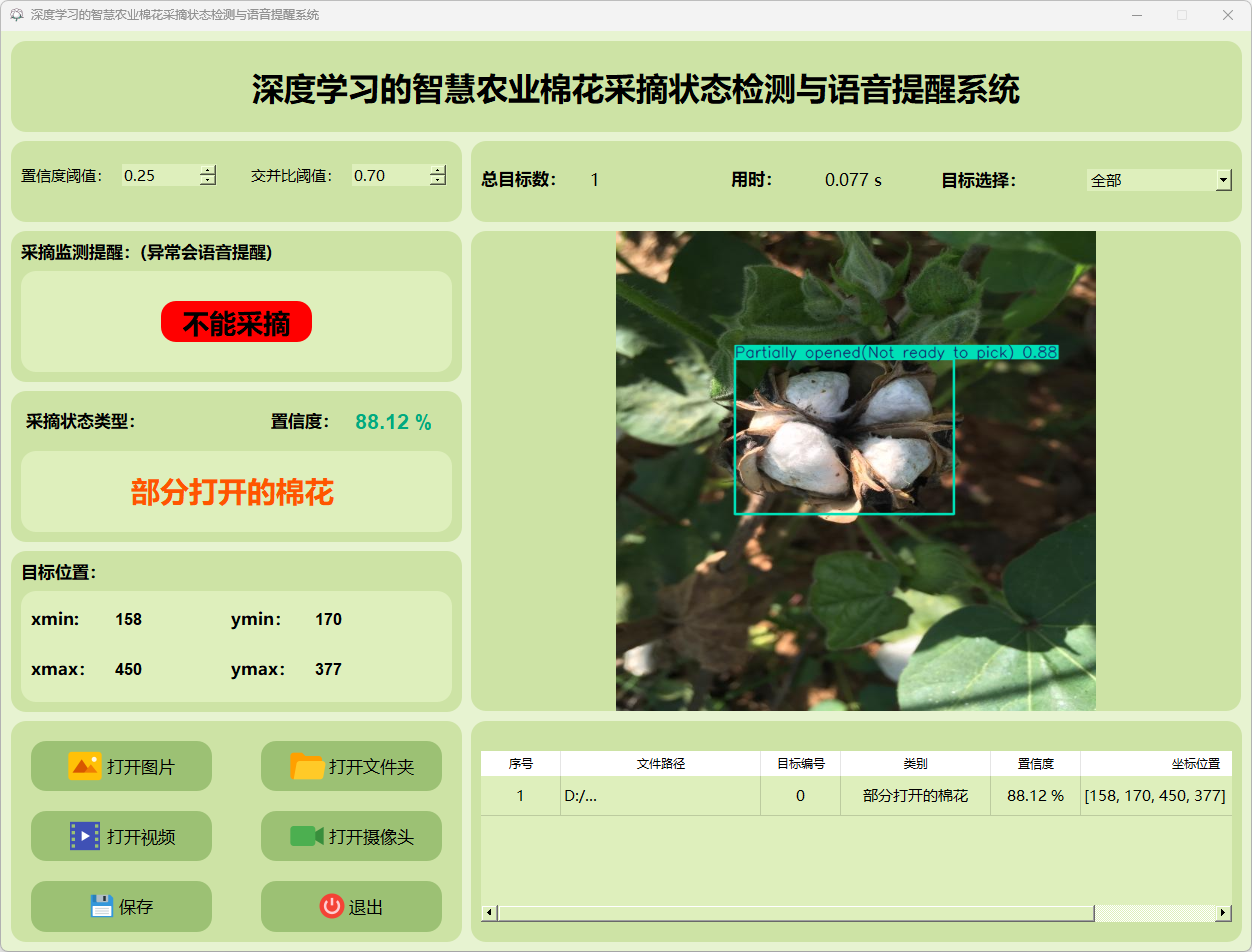This screenshot has height=952, width=1252.
Task: Click the floppy disk save icon
Action: [101, 906]
